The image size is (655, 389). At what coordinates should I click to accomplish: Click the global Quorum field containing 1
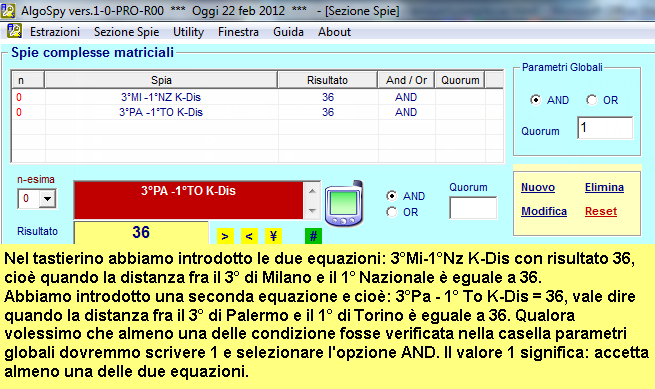605,128
